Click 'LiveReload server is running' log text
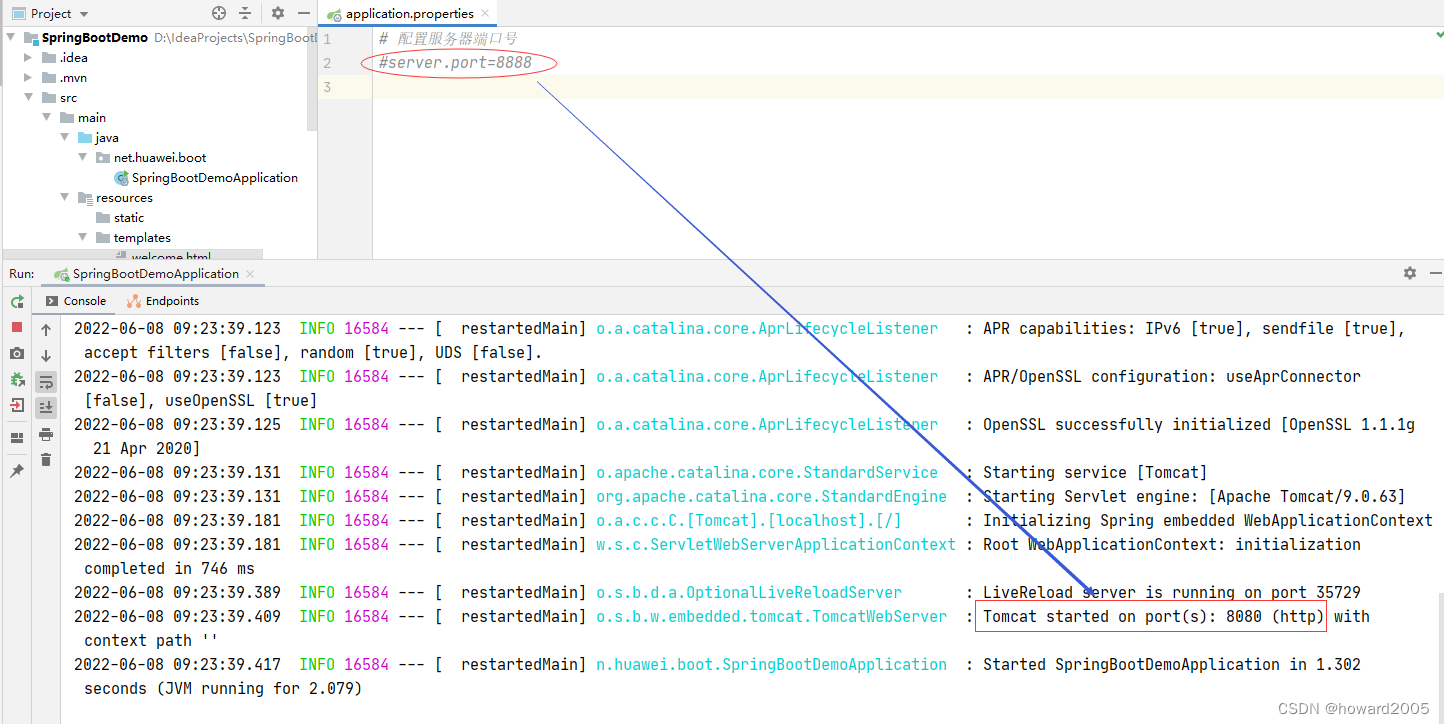 point(1108,592)
